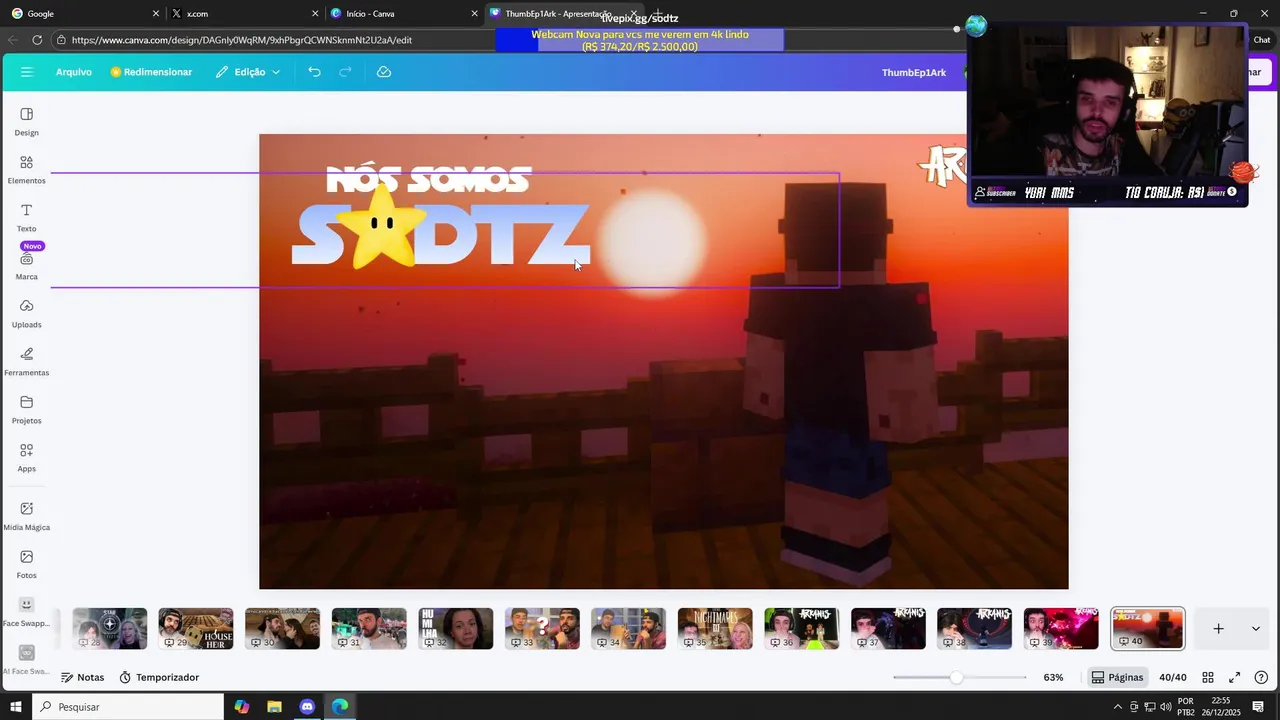This screenshot has width=1280, height=720.
Task: Add a new page with plus button
Action: click(1218, 628)
